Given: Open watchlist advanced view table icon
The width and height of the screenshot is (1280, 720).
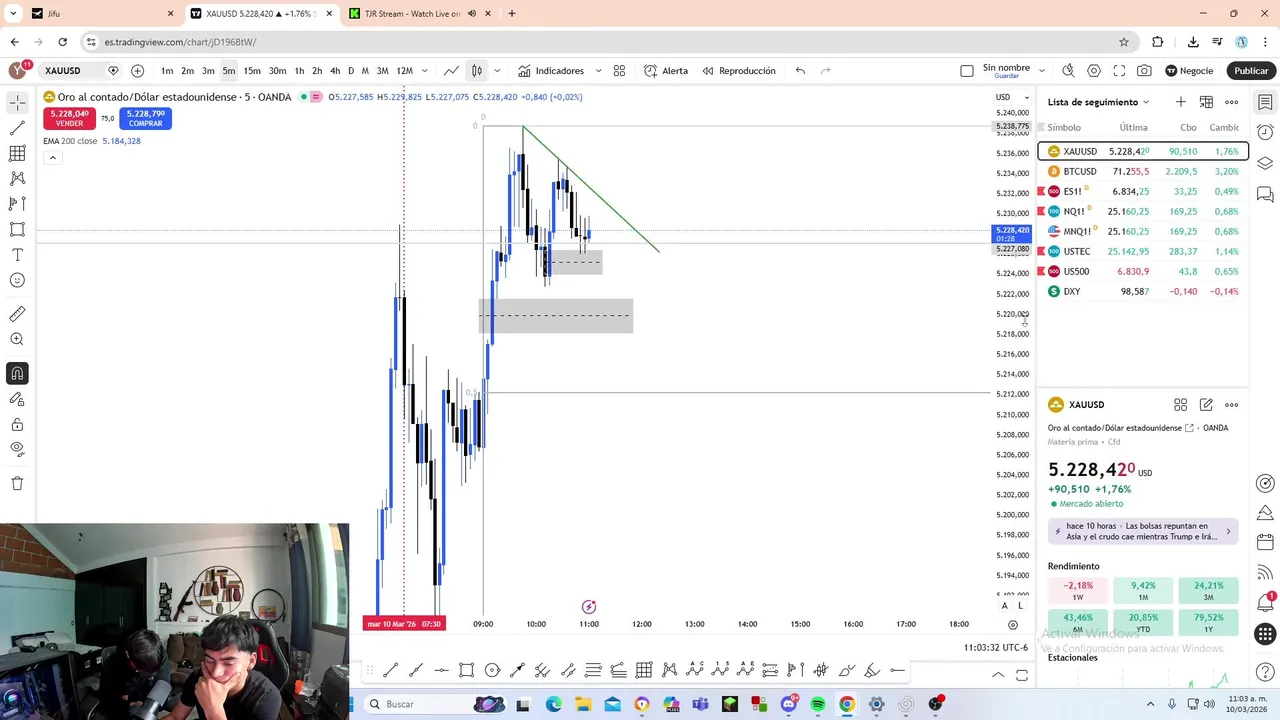Looking at the screenshot, I should 1206,102.
